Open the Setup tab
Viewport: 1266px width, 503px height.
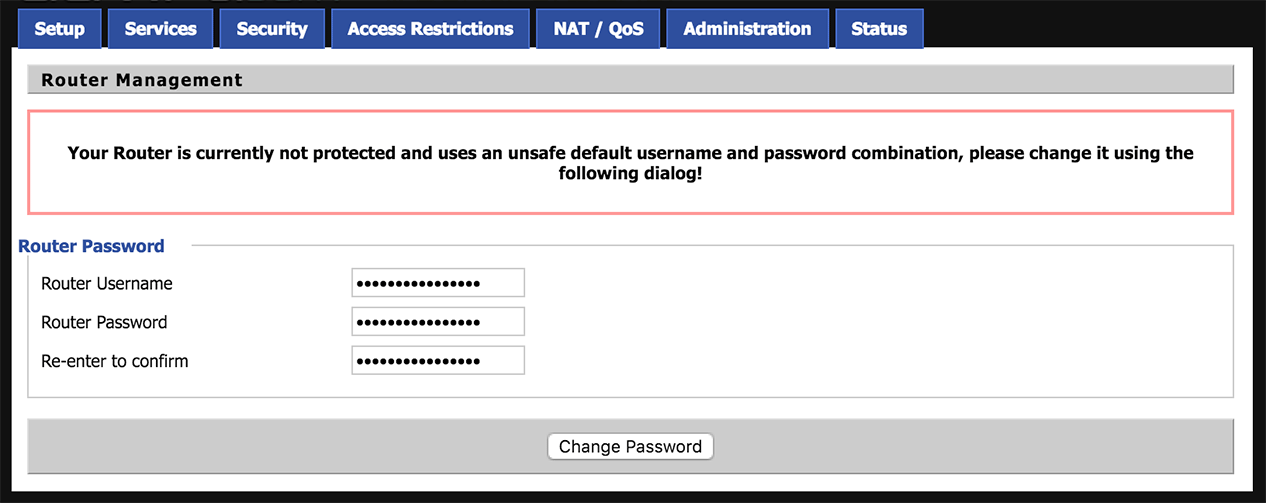[60, 29]
